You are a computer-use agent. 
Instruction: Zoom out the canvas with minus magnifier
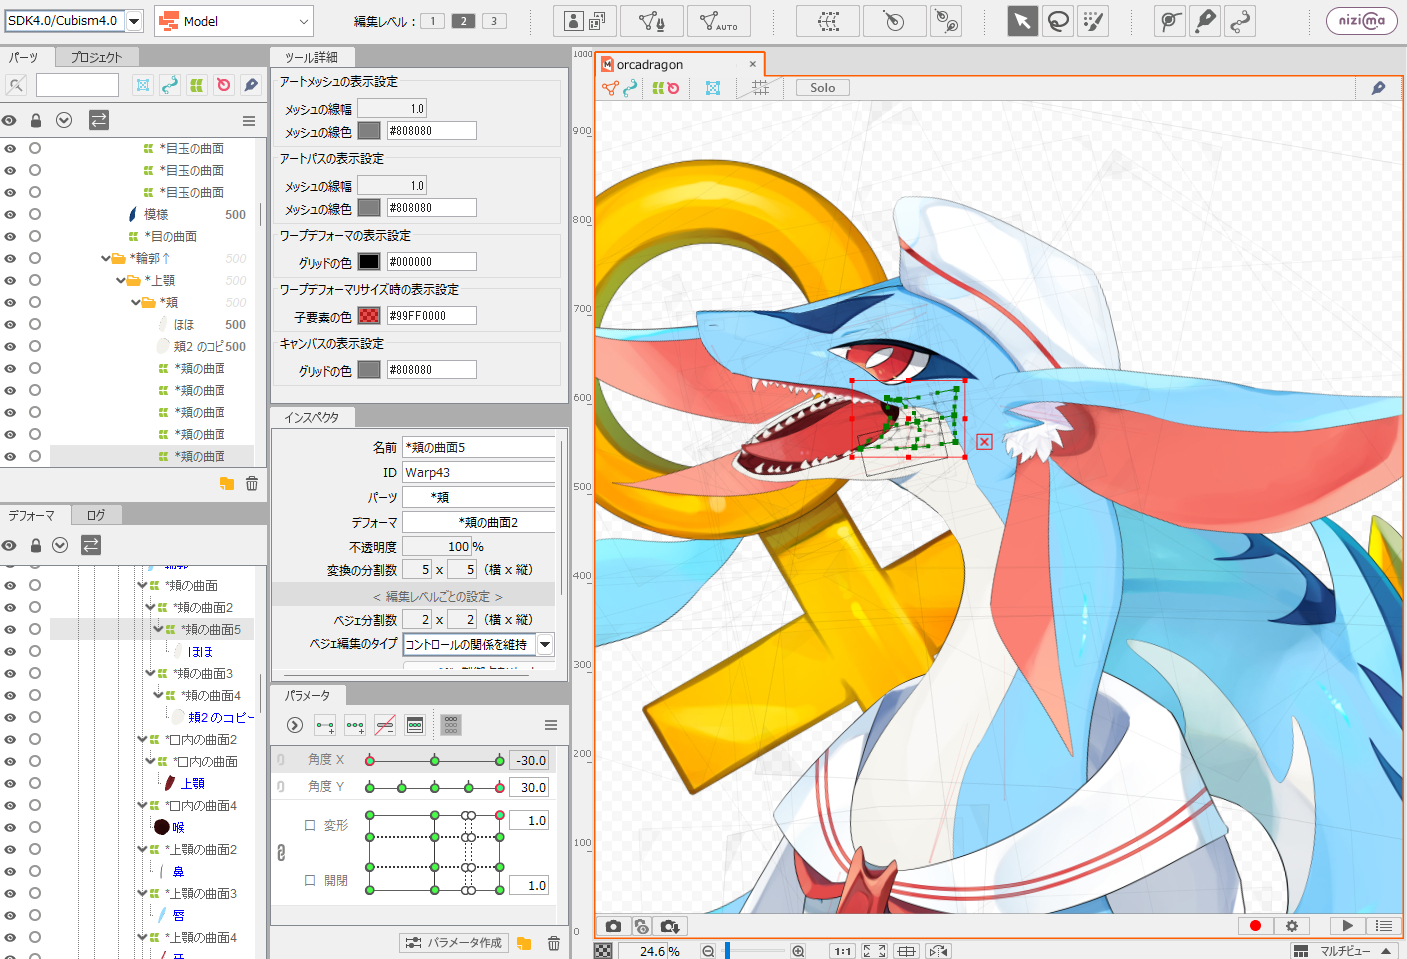[708, 951]
